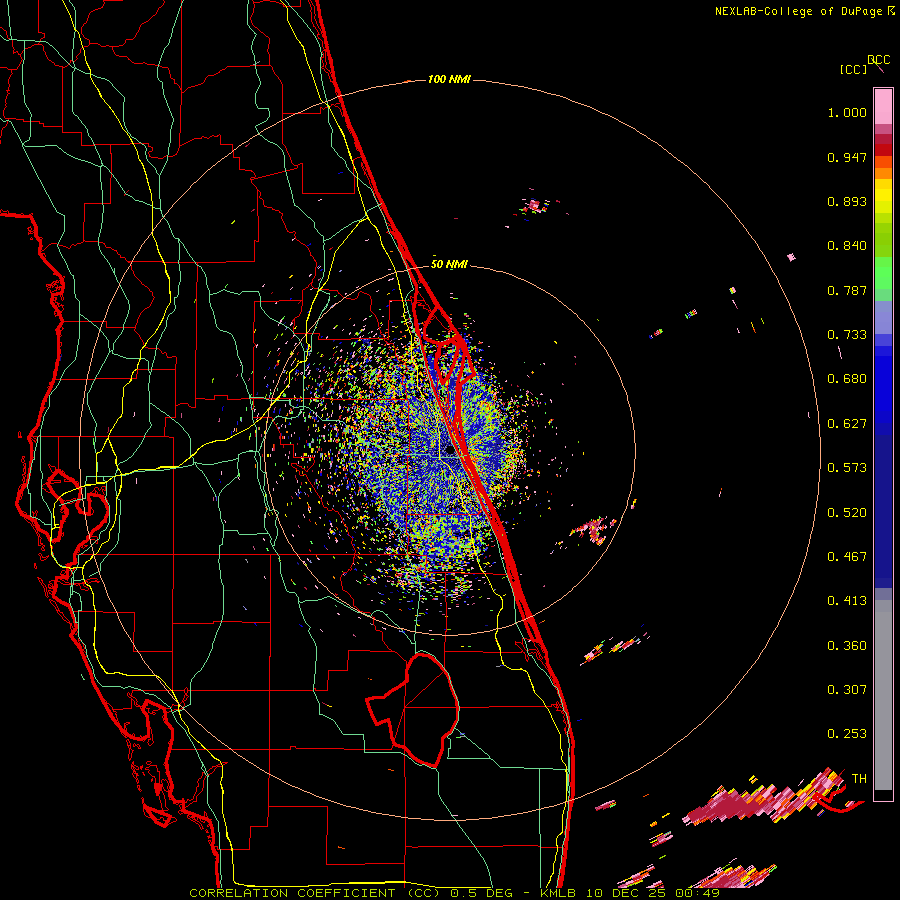Click the 0.520 scale value
Viewport: 900px width, 900px height.
pos(847,513)
